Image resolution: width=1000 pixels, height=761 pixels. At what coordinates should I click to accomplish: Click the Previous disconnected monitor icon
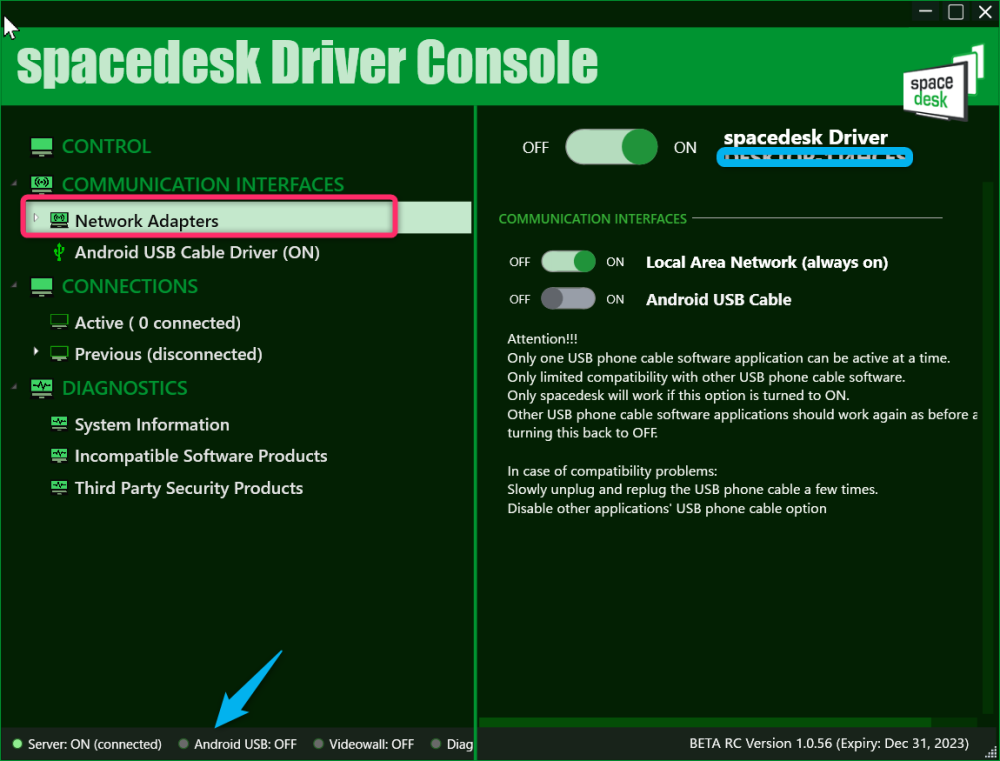59,354
